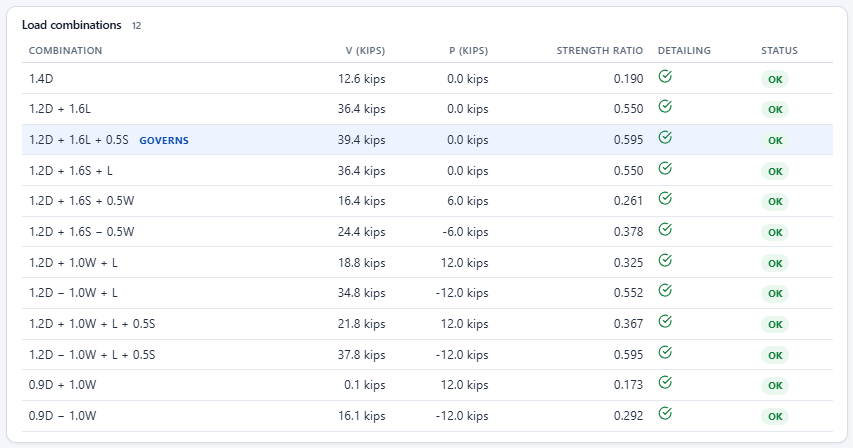Select the 0.9D − 1.0W combination name
853x448 pixels.
(63, 416)
